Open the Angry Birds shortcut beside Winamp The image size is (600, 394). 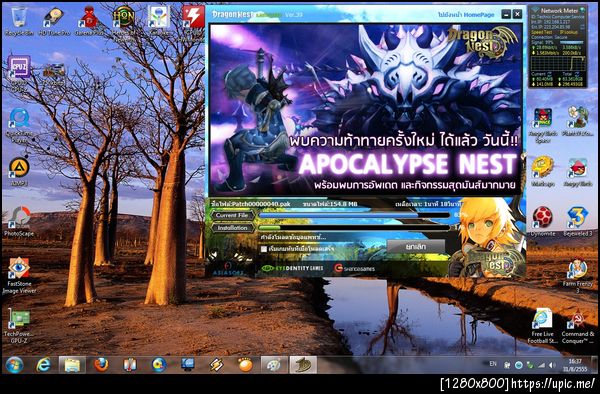point(577,172)
